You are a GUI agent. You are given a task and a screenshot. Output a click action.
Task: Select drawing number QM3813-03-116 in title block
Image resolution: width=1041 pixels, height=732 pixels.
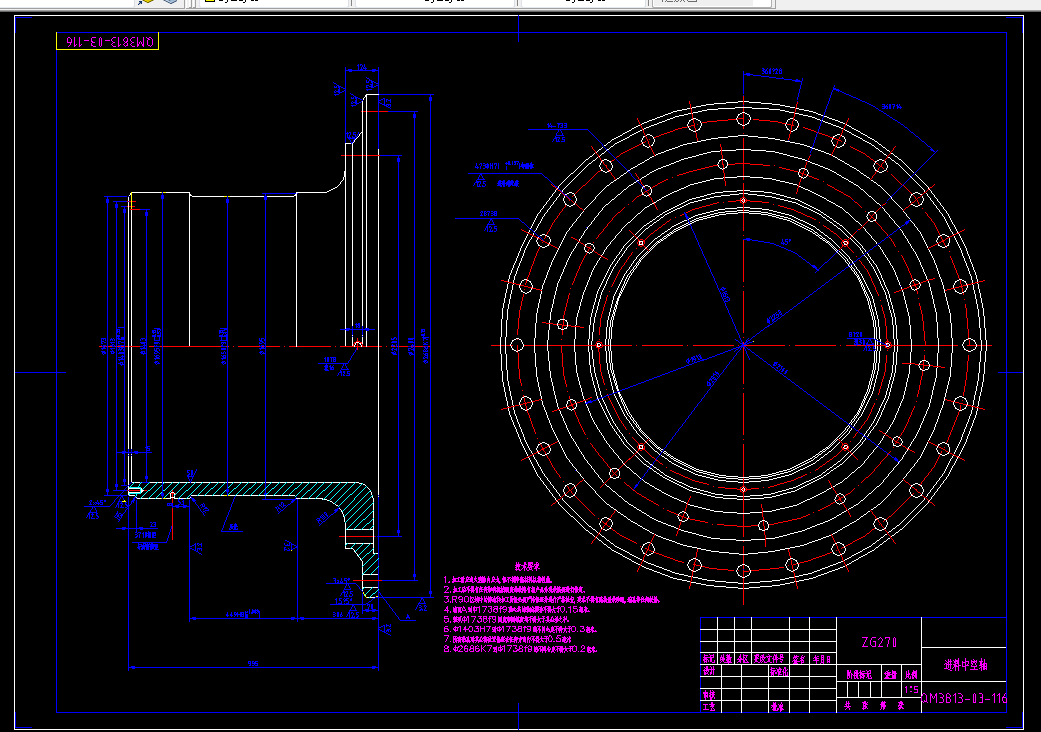965,698
